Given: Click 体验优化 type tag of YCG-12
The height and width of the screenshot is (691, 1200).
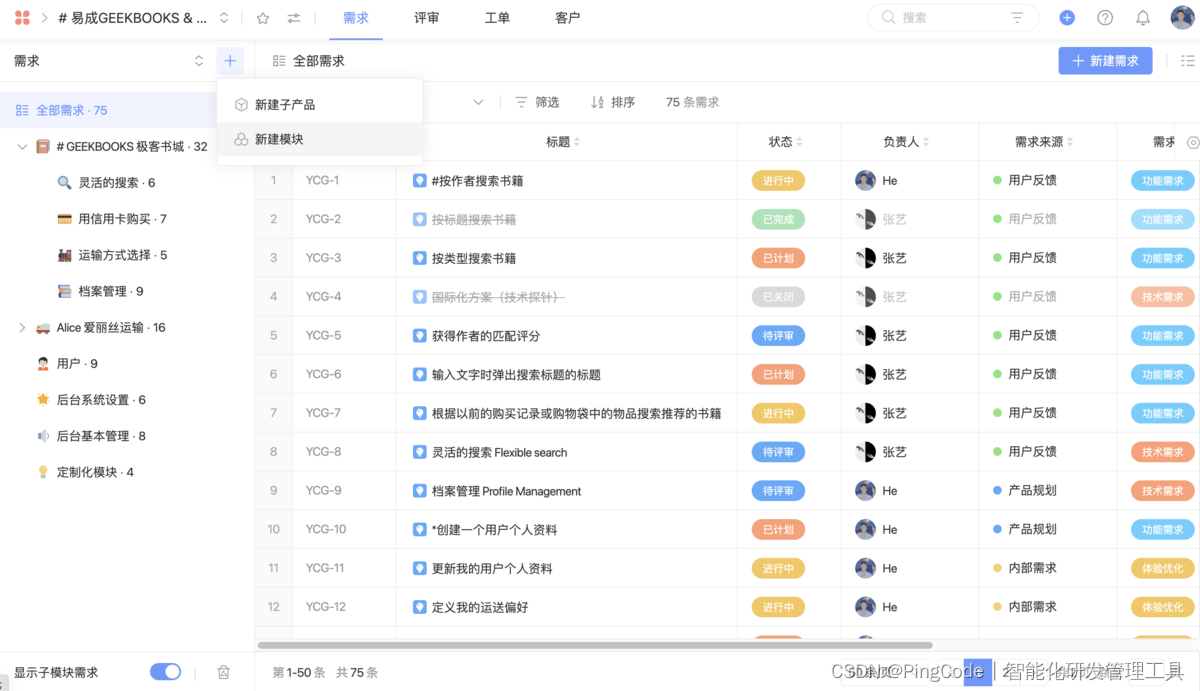Looking at the screenshot, I should 1163,607.
